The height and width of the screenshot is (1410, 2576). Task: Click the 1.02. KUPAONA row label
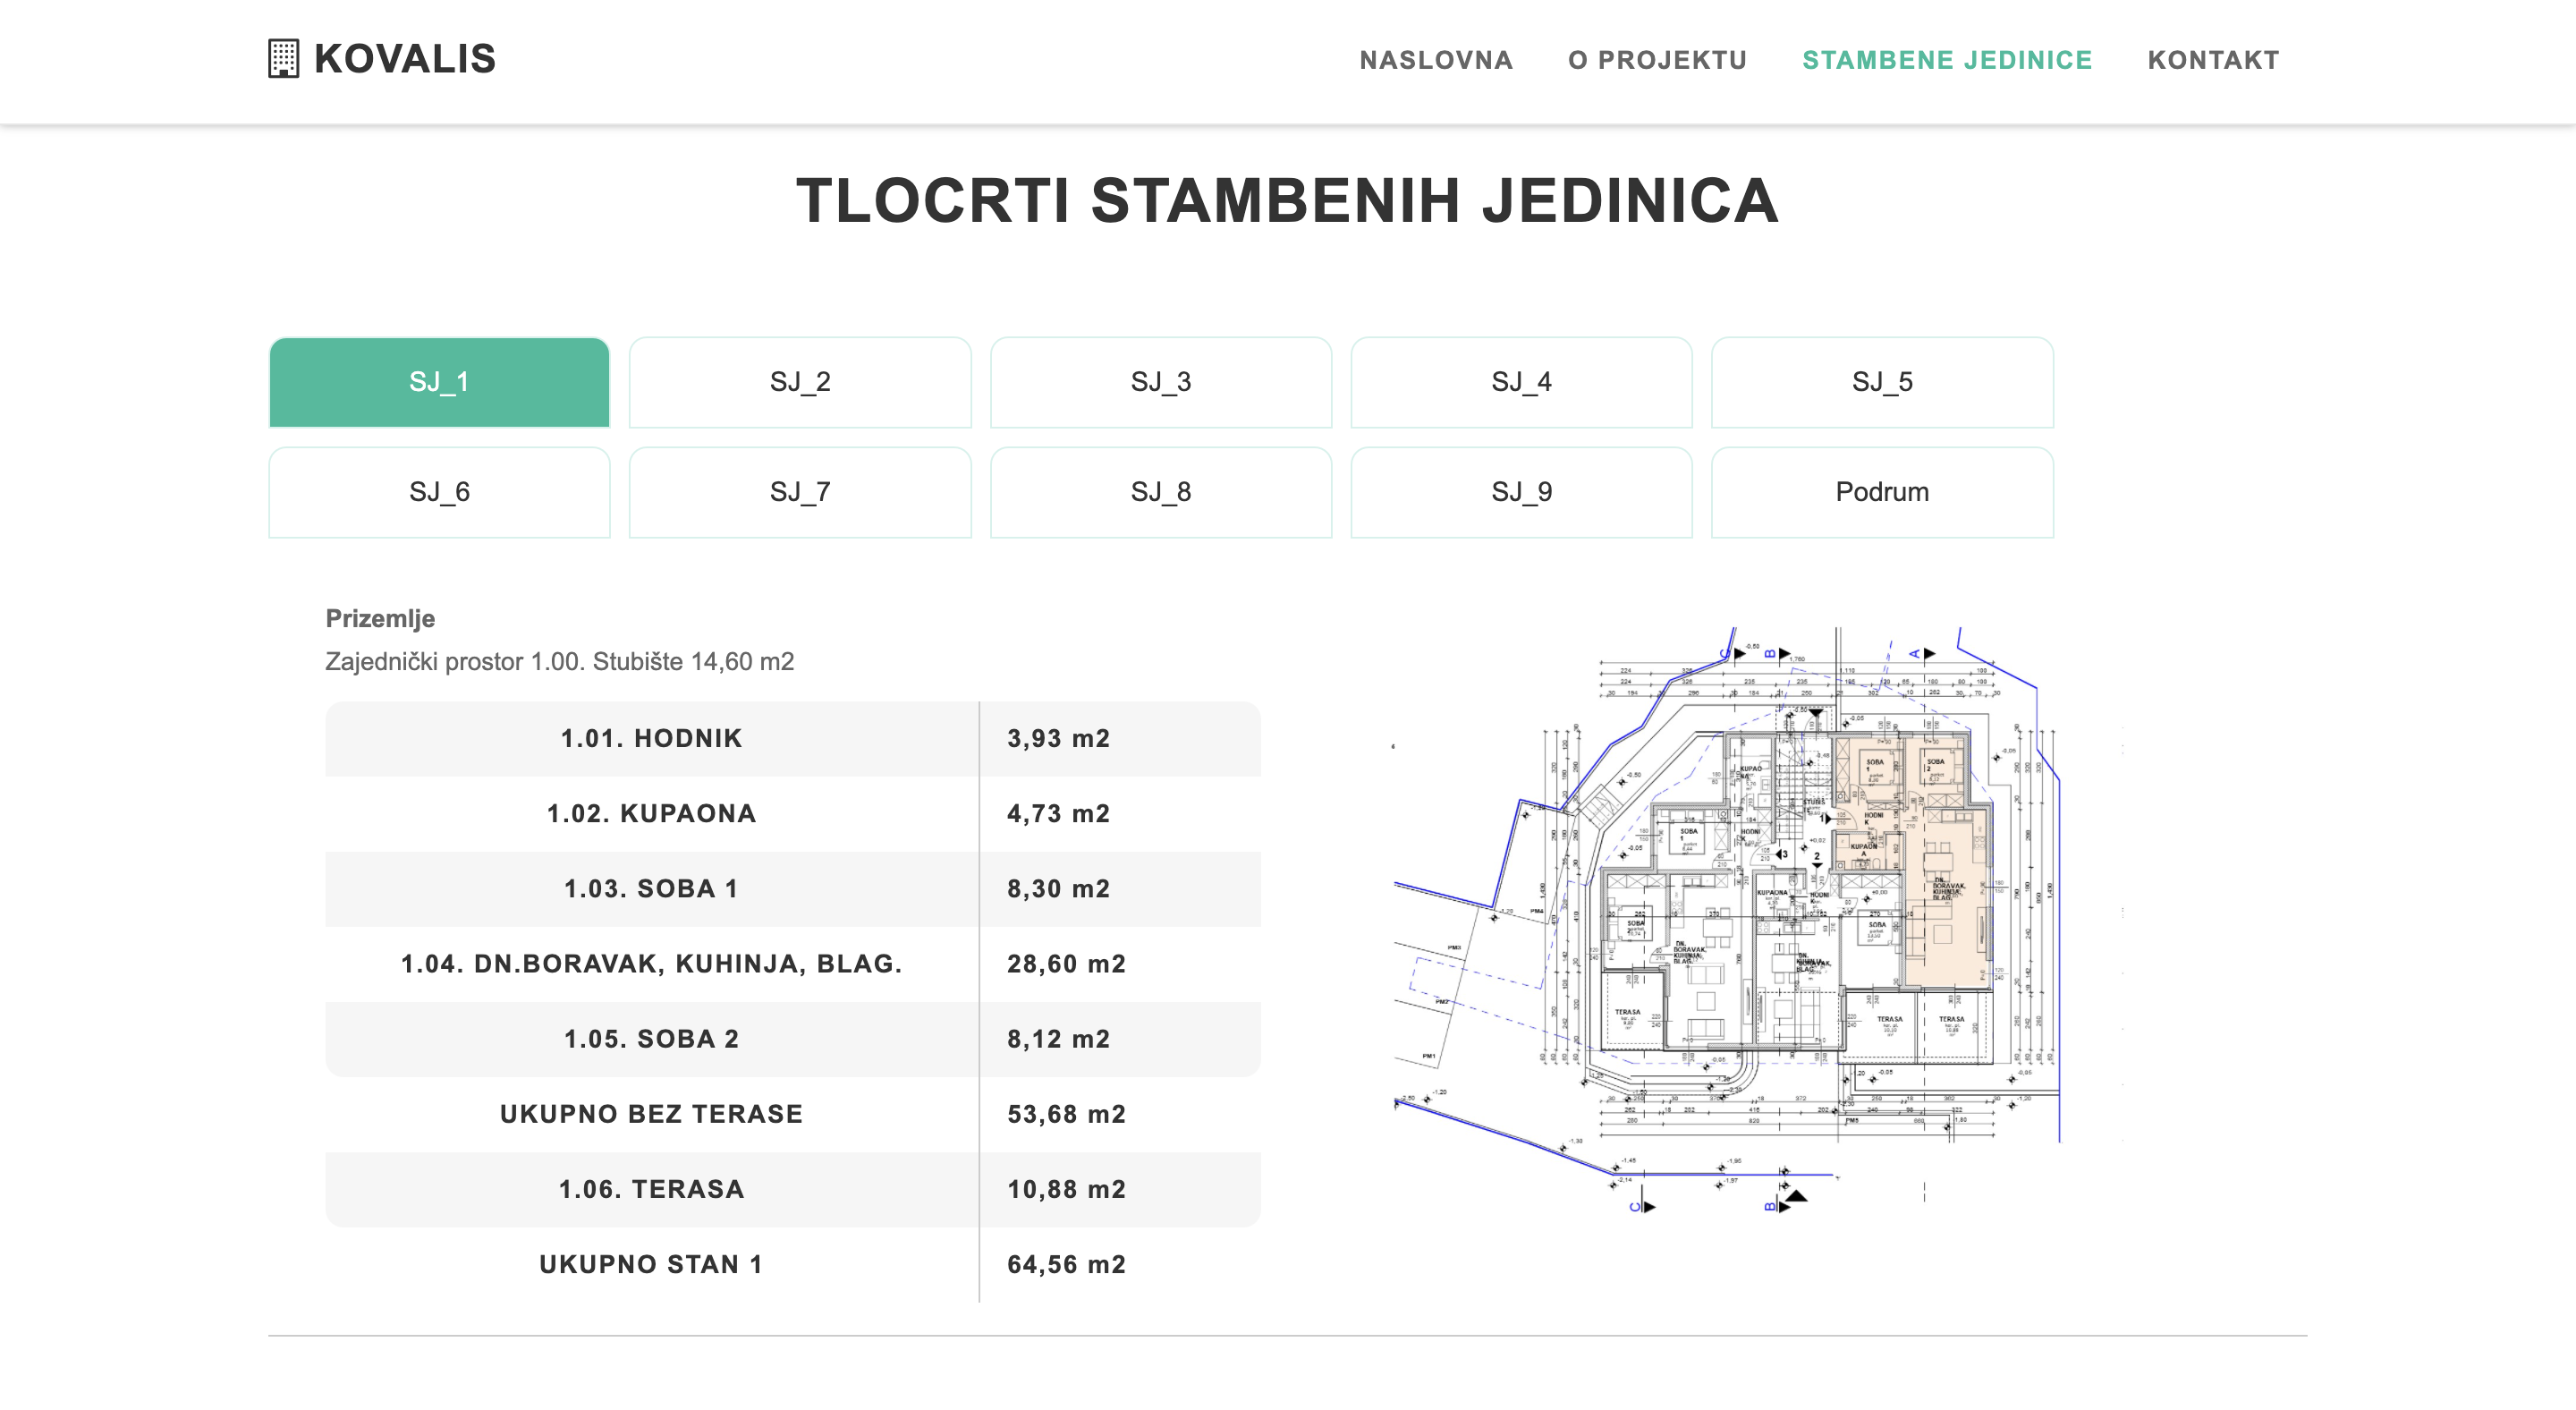pos(652,813)
